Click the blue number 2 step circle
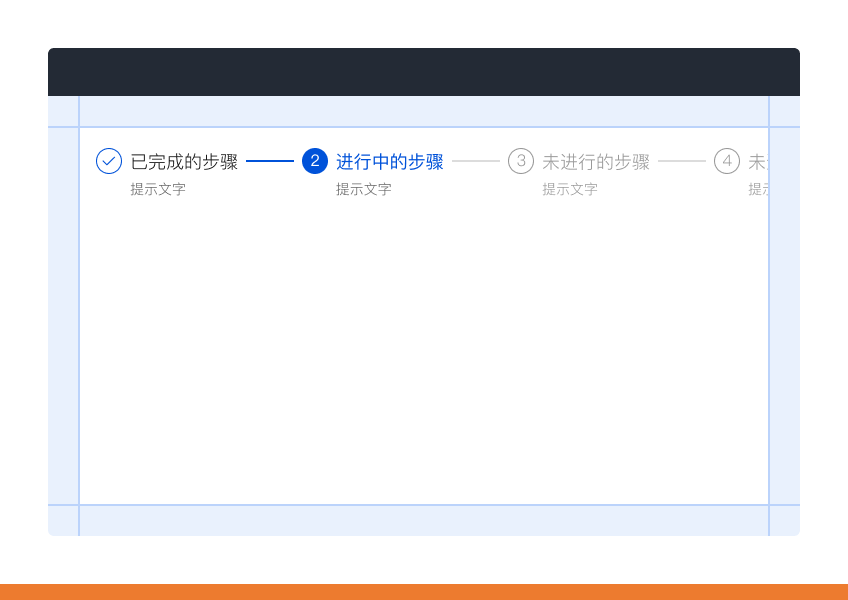 (315, 161)
